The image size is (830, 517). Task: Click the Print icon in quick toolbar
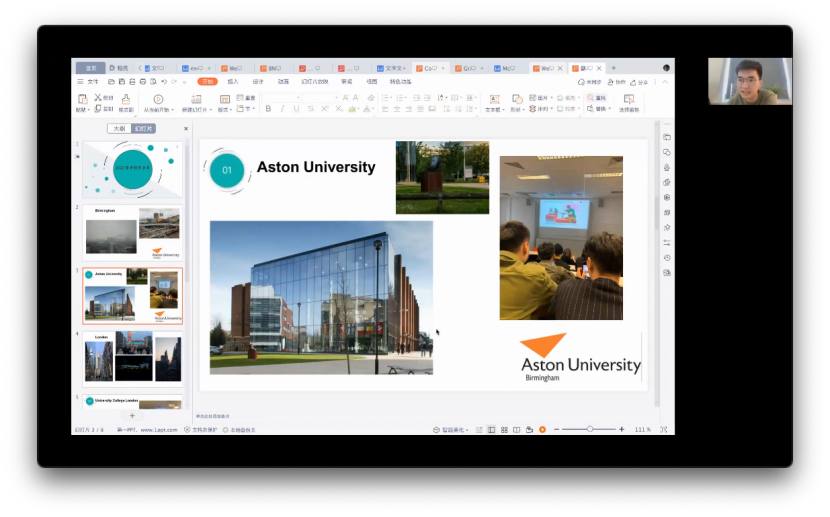143,82
